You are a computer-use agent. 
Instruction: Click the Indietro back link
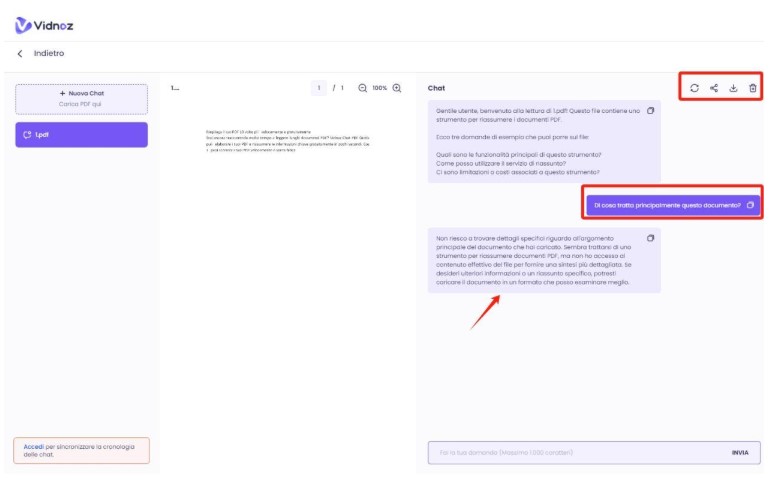coord(49,53)
